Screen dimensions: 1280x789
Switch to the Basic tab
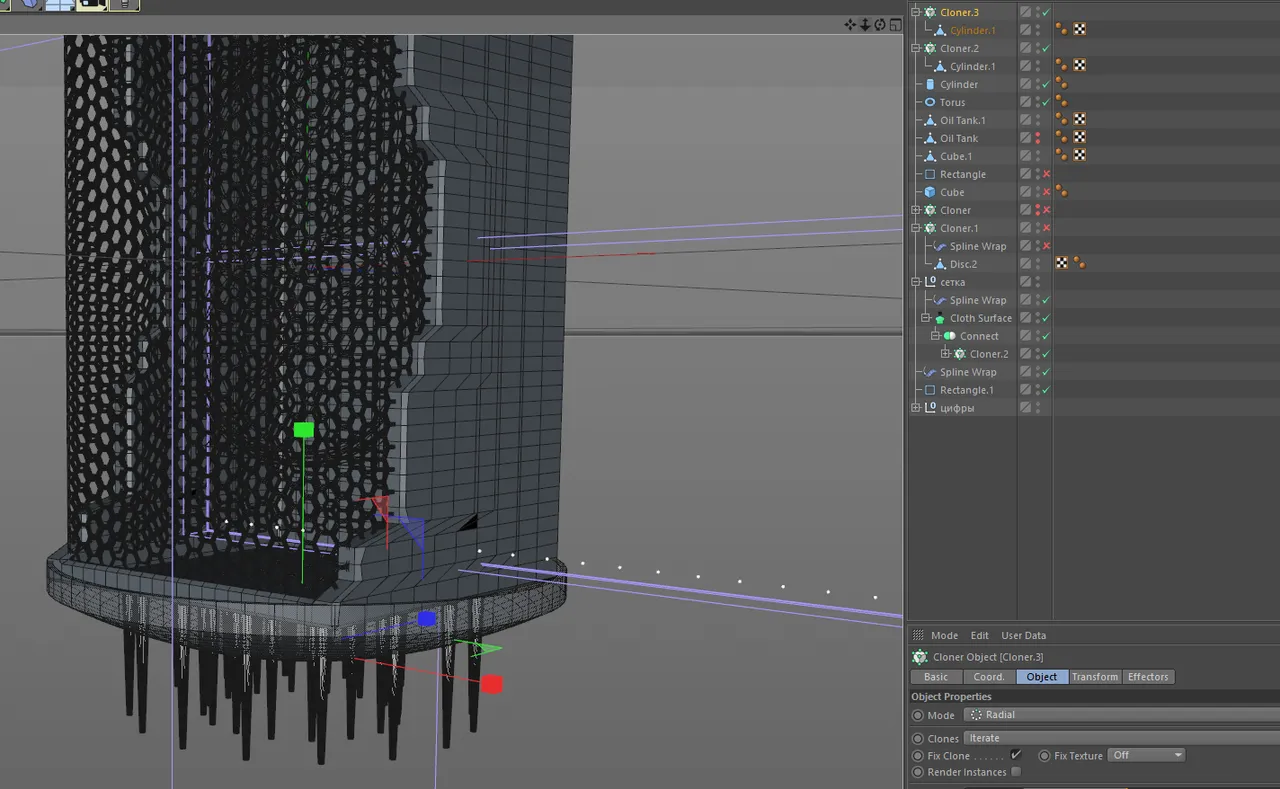(936, 677)
